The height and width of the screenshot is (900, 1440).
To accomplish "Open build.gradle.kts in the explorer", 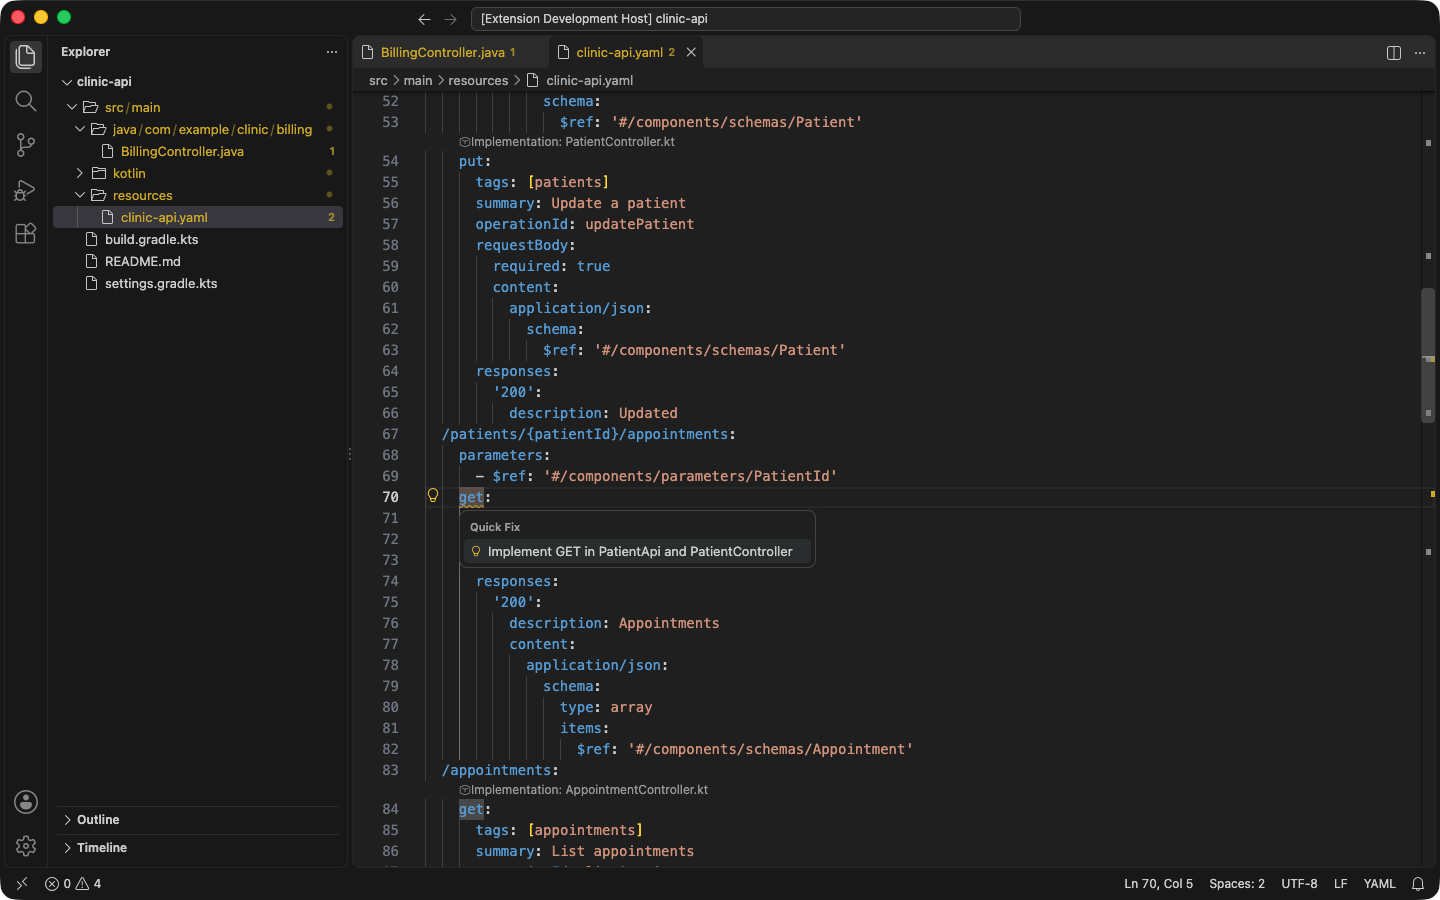I will 198,239.
